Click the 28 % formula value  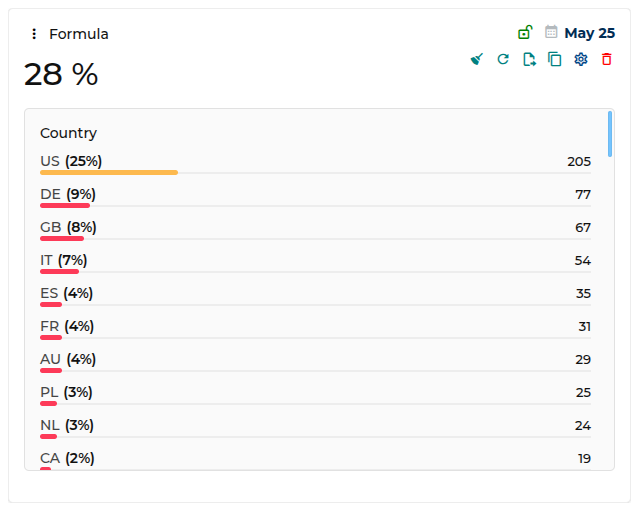[x=61, y=74]
